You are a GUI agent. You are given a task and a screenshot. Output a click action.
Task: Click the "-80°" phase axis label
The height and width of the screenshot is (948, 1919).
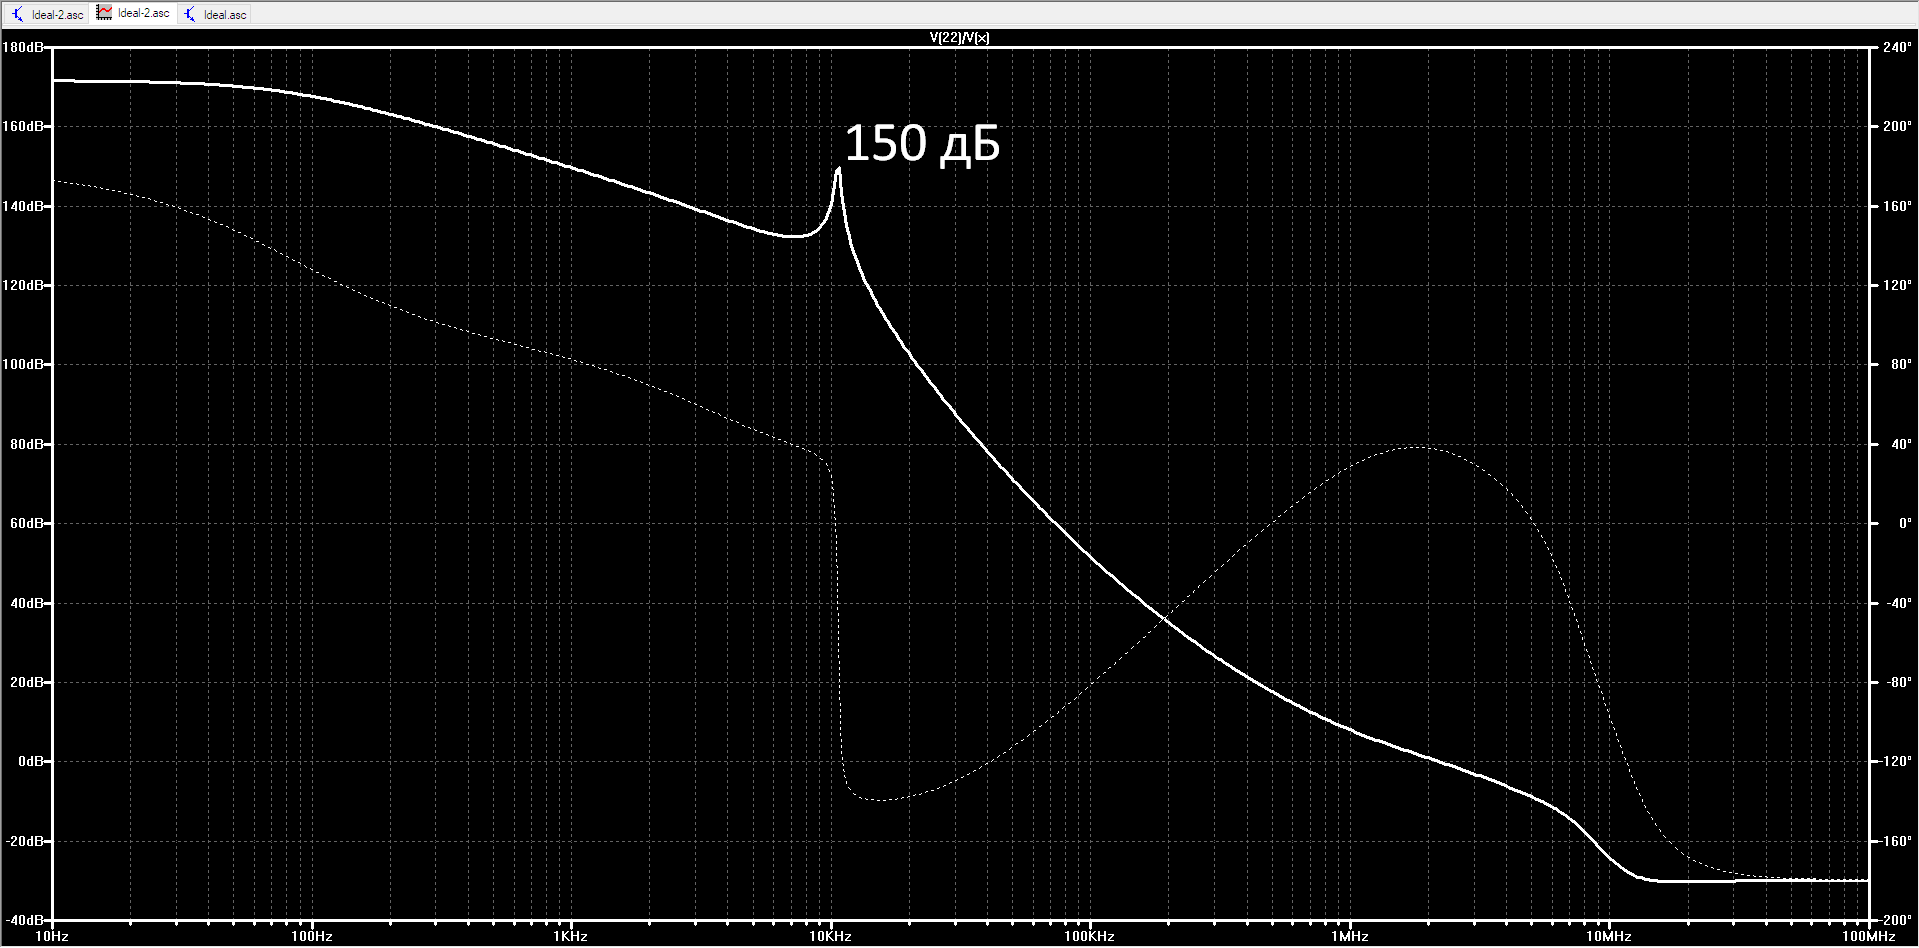point(1899,682)
